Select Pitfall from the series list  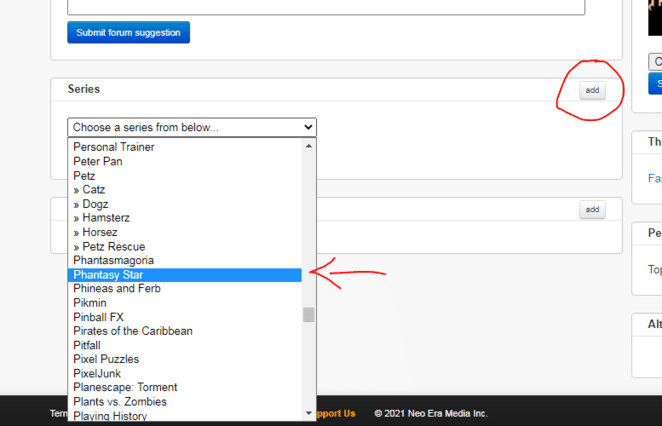[184, 345]
